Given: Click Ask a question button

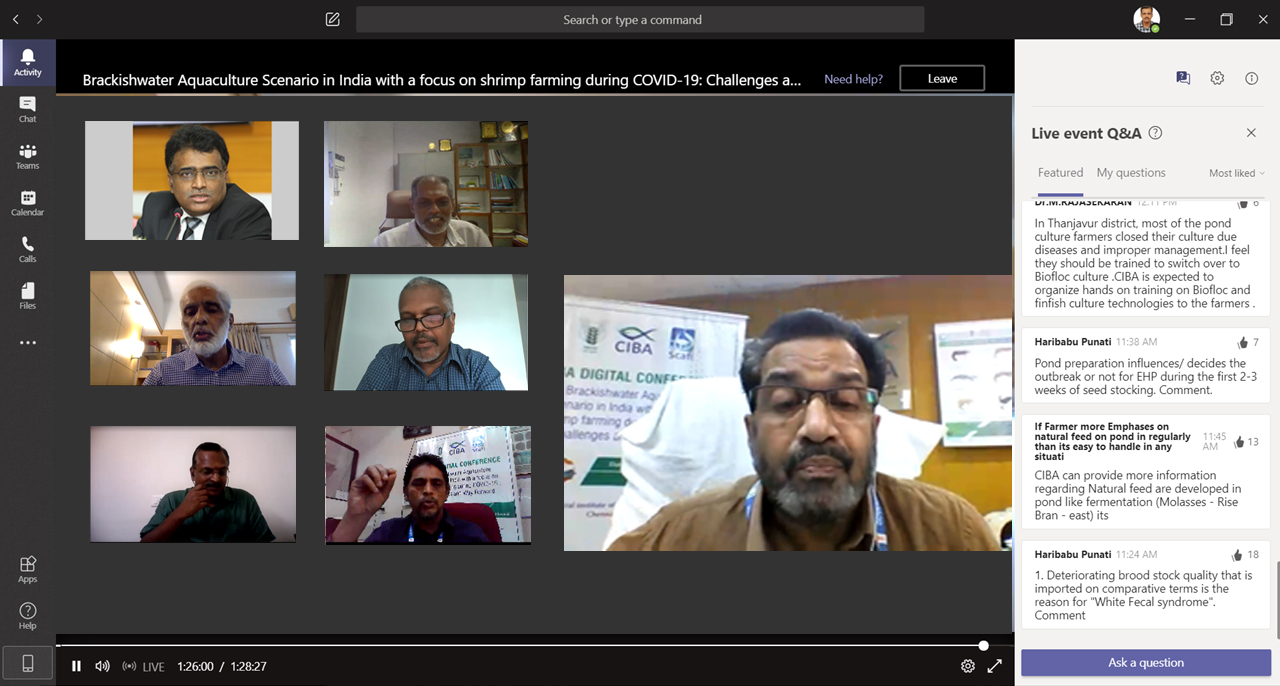Looking at the screenshot, I should point(1146,663).
